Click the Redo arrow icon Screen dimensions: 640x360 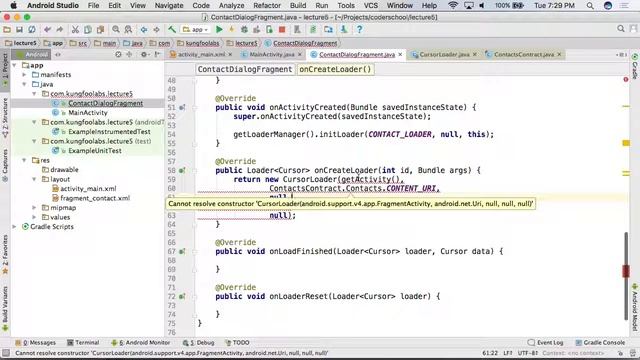click(x=60, y=29)
